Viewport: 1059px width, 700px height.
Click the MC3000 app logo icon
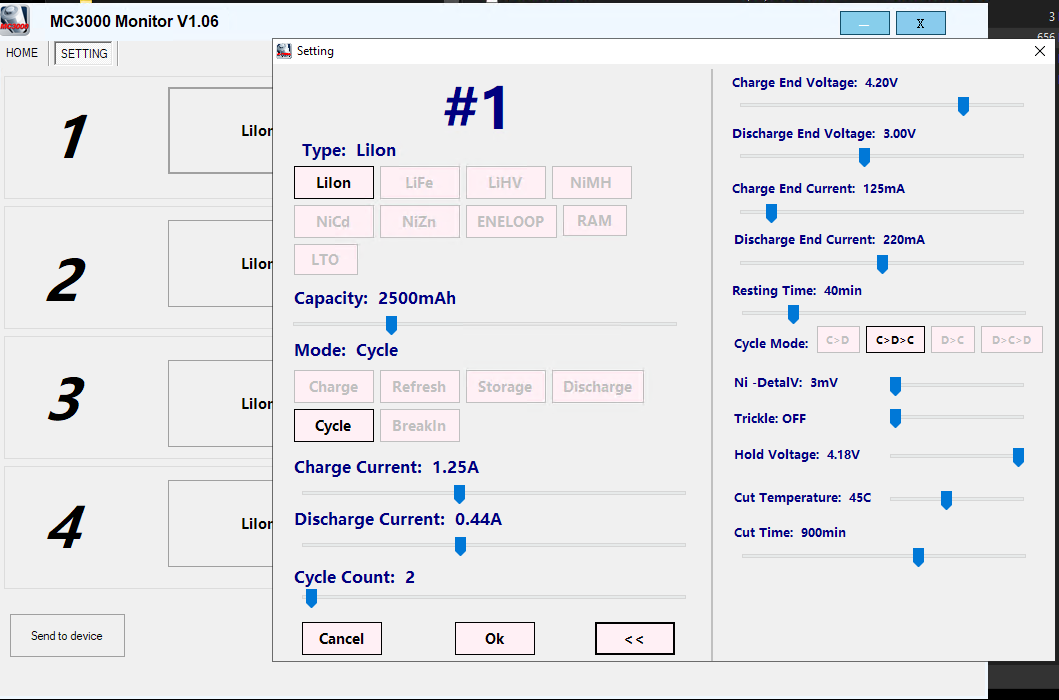tap(15, 20)
